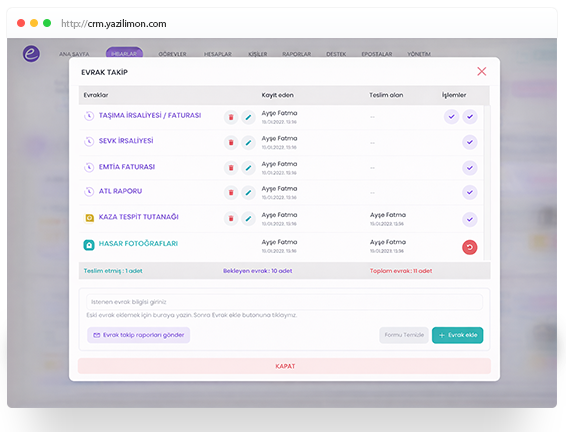Click the Kayıt eden column header

[277, 95]
